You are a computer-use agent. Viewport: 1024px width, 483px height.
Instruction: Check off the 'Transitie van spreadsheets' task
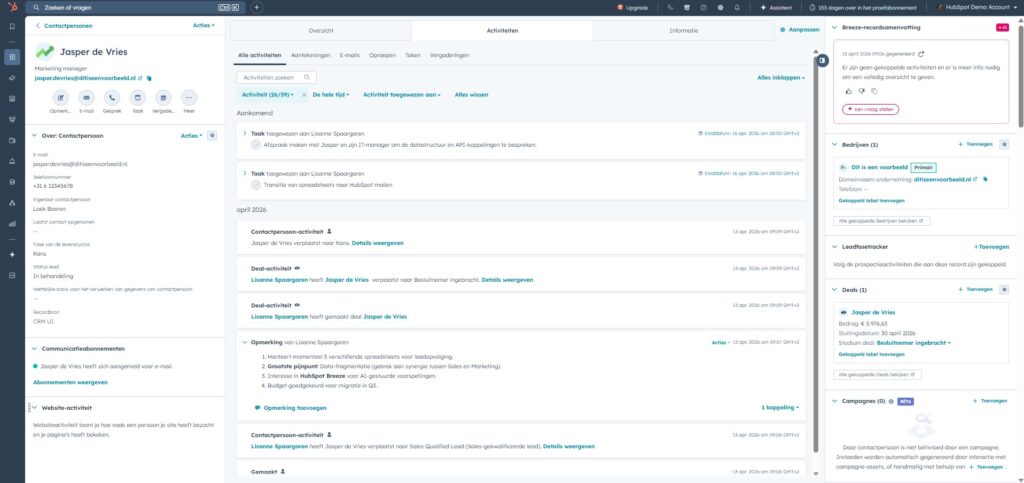click(256, 184)
